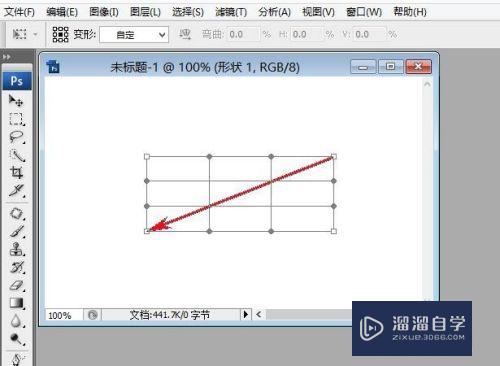Open the 分析(A) menu
Viewport: 500px width, 366px height.
tap(274, 12)
